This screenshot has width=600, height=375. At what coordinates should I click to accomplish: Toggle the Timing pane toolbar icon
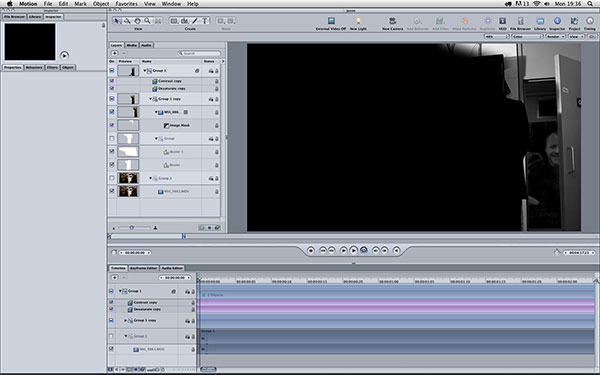point(590,21)
